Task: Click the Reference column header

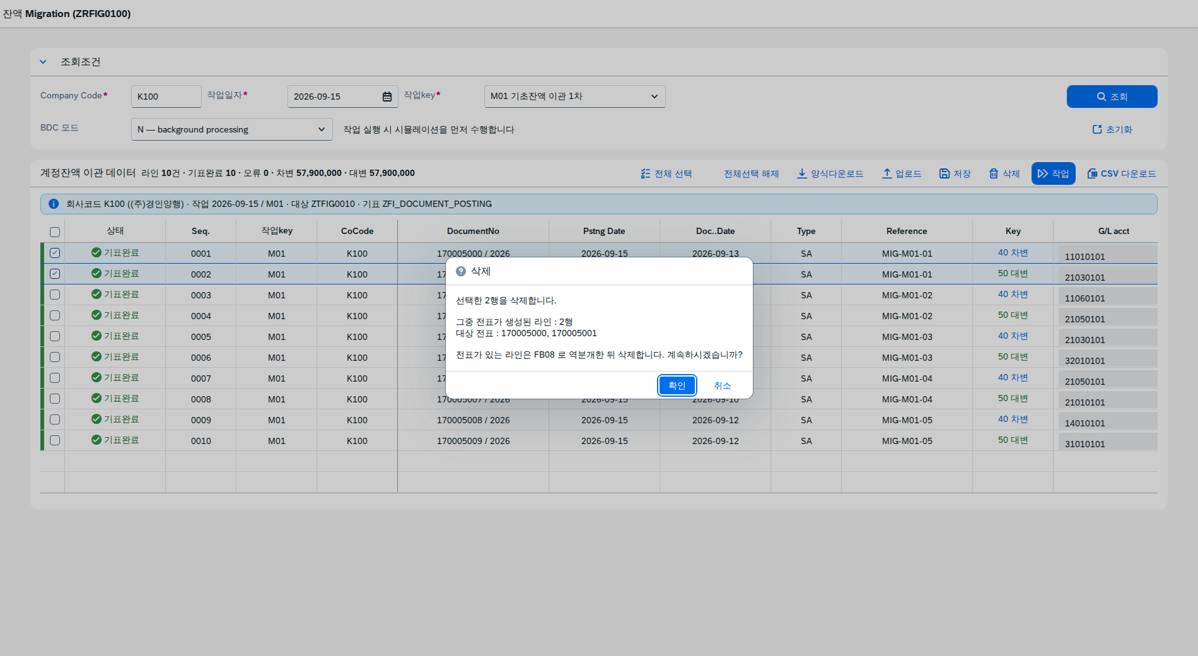Action: (x=907, y=231)
